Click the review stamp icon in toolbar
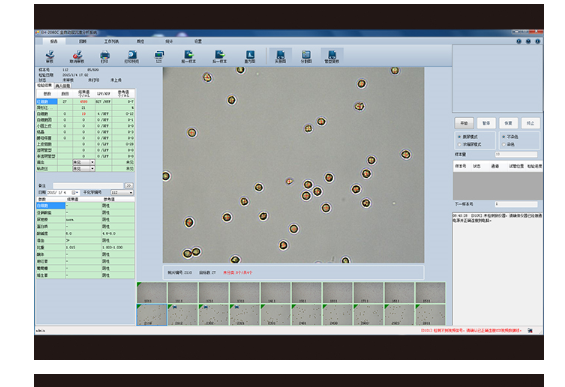The width and height of the screenshot is (565, 387). [x=50, y=55]
